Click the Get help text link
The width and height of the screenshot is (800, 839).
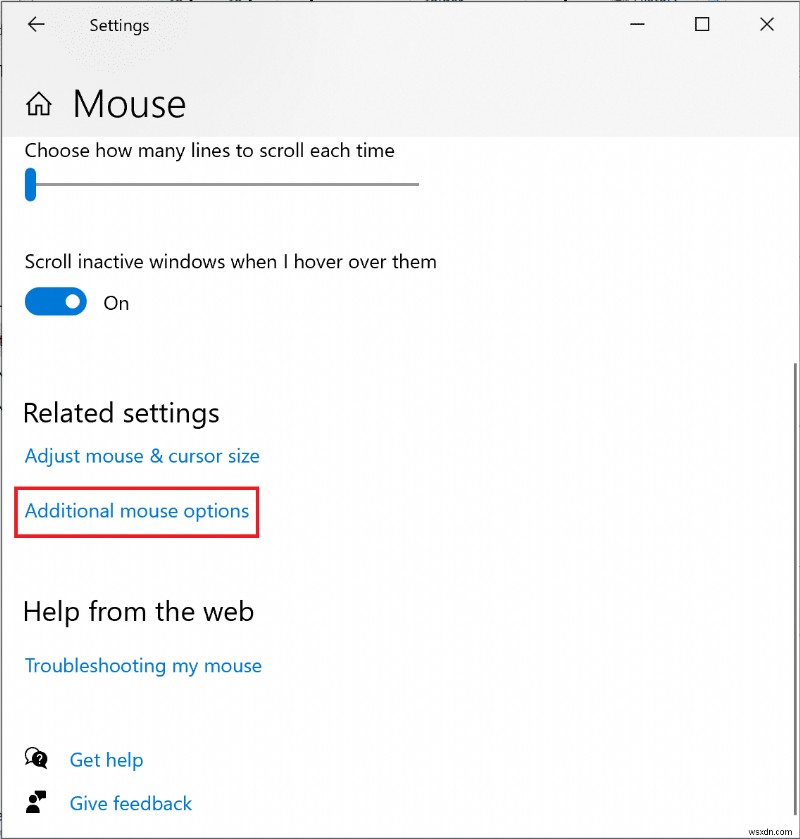pyautogui.click(x=106, y=760)
